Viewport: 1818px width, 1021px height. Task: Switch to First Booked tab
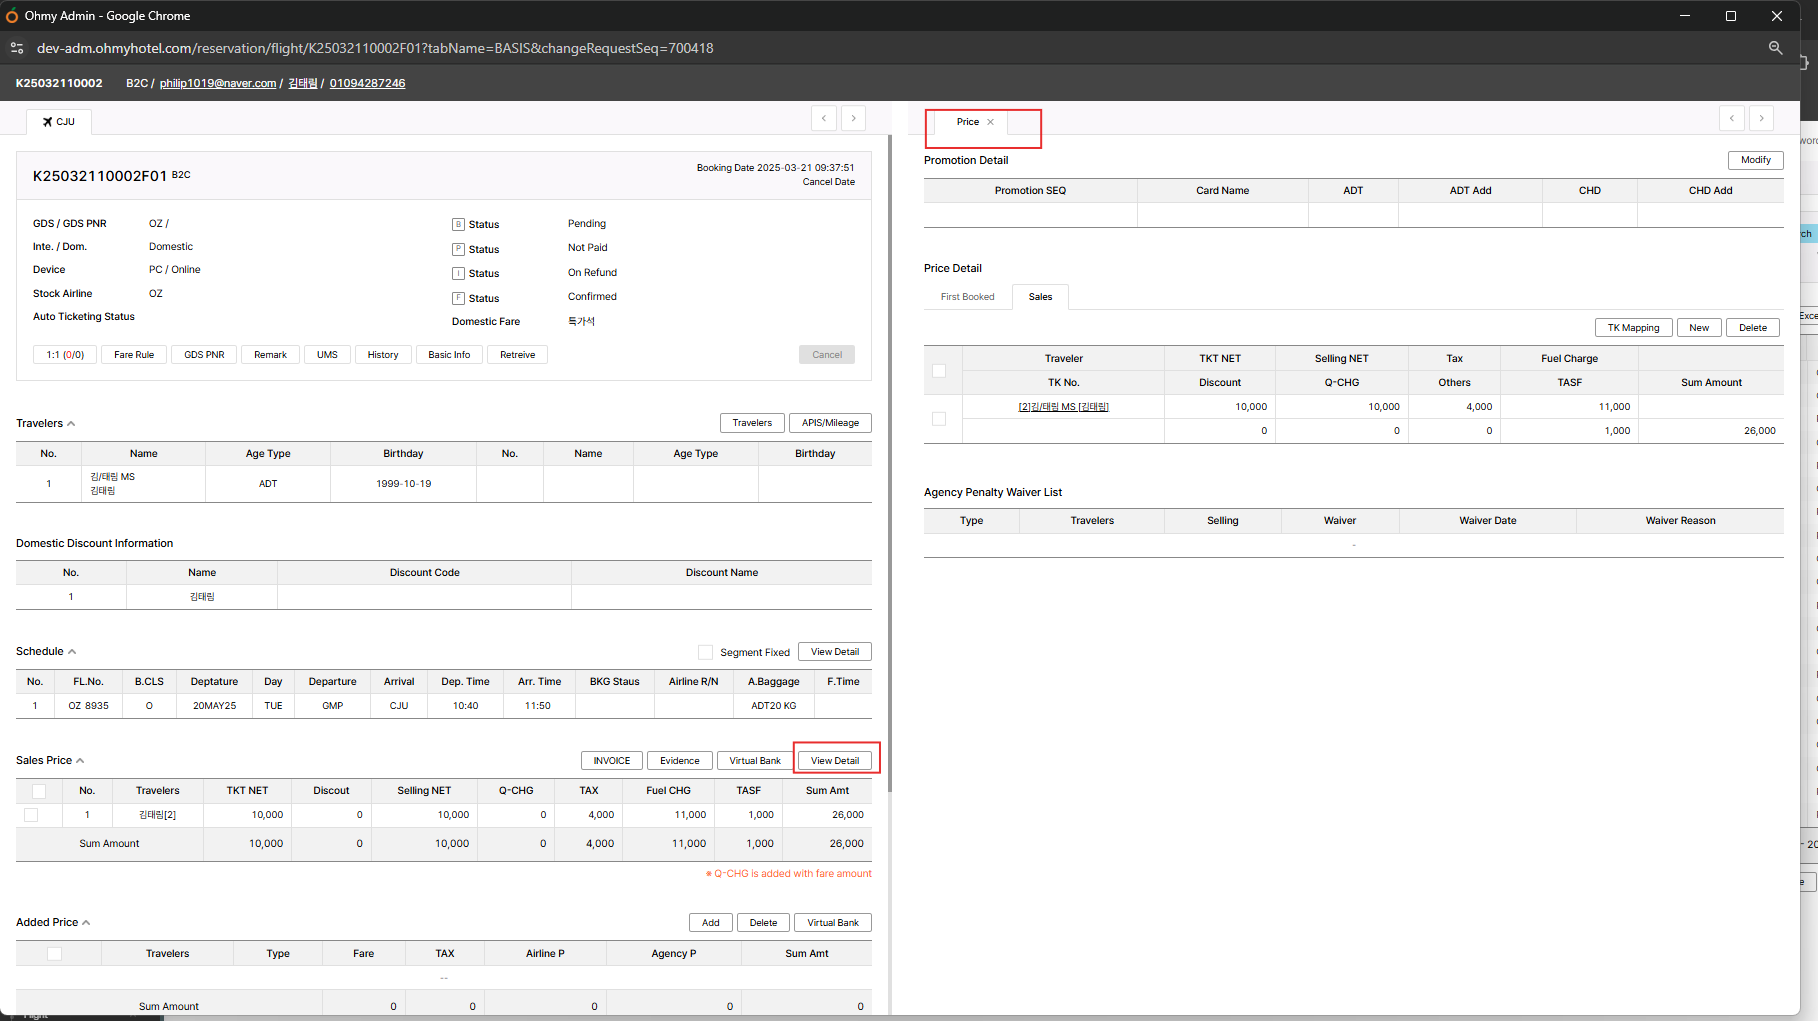click(967, 297)
